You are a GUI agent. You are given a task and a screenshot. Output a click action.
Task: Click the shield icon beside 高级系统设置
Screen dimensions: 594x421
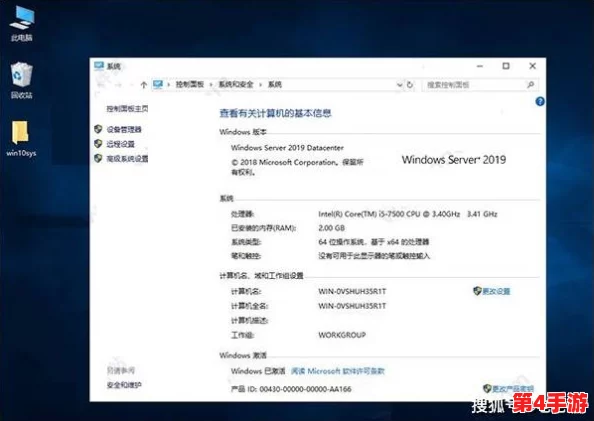98,158
